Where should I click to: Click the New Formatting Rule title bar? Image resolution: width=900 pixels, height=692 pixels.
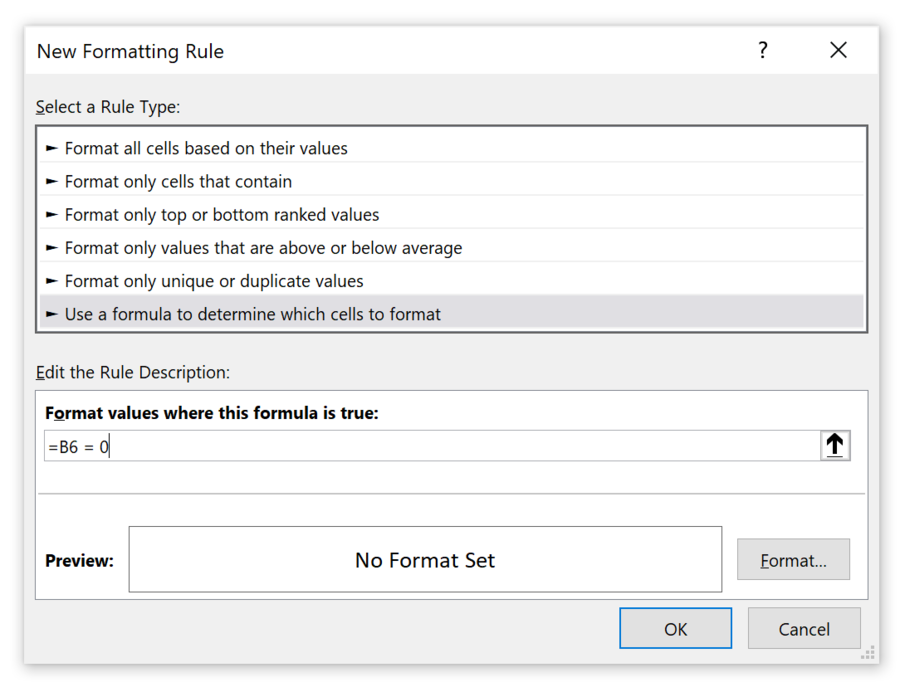coord(129,50)
